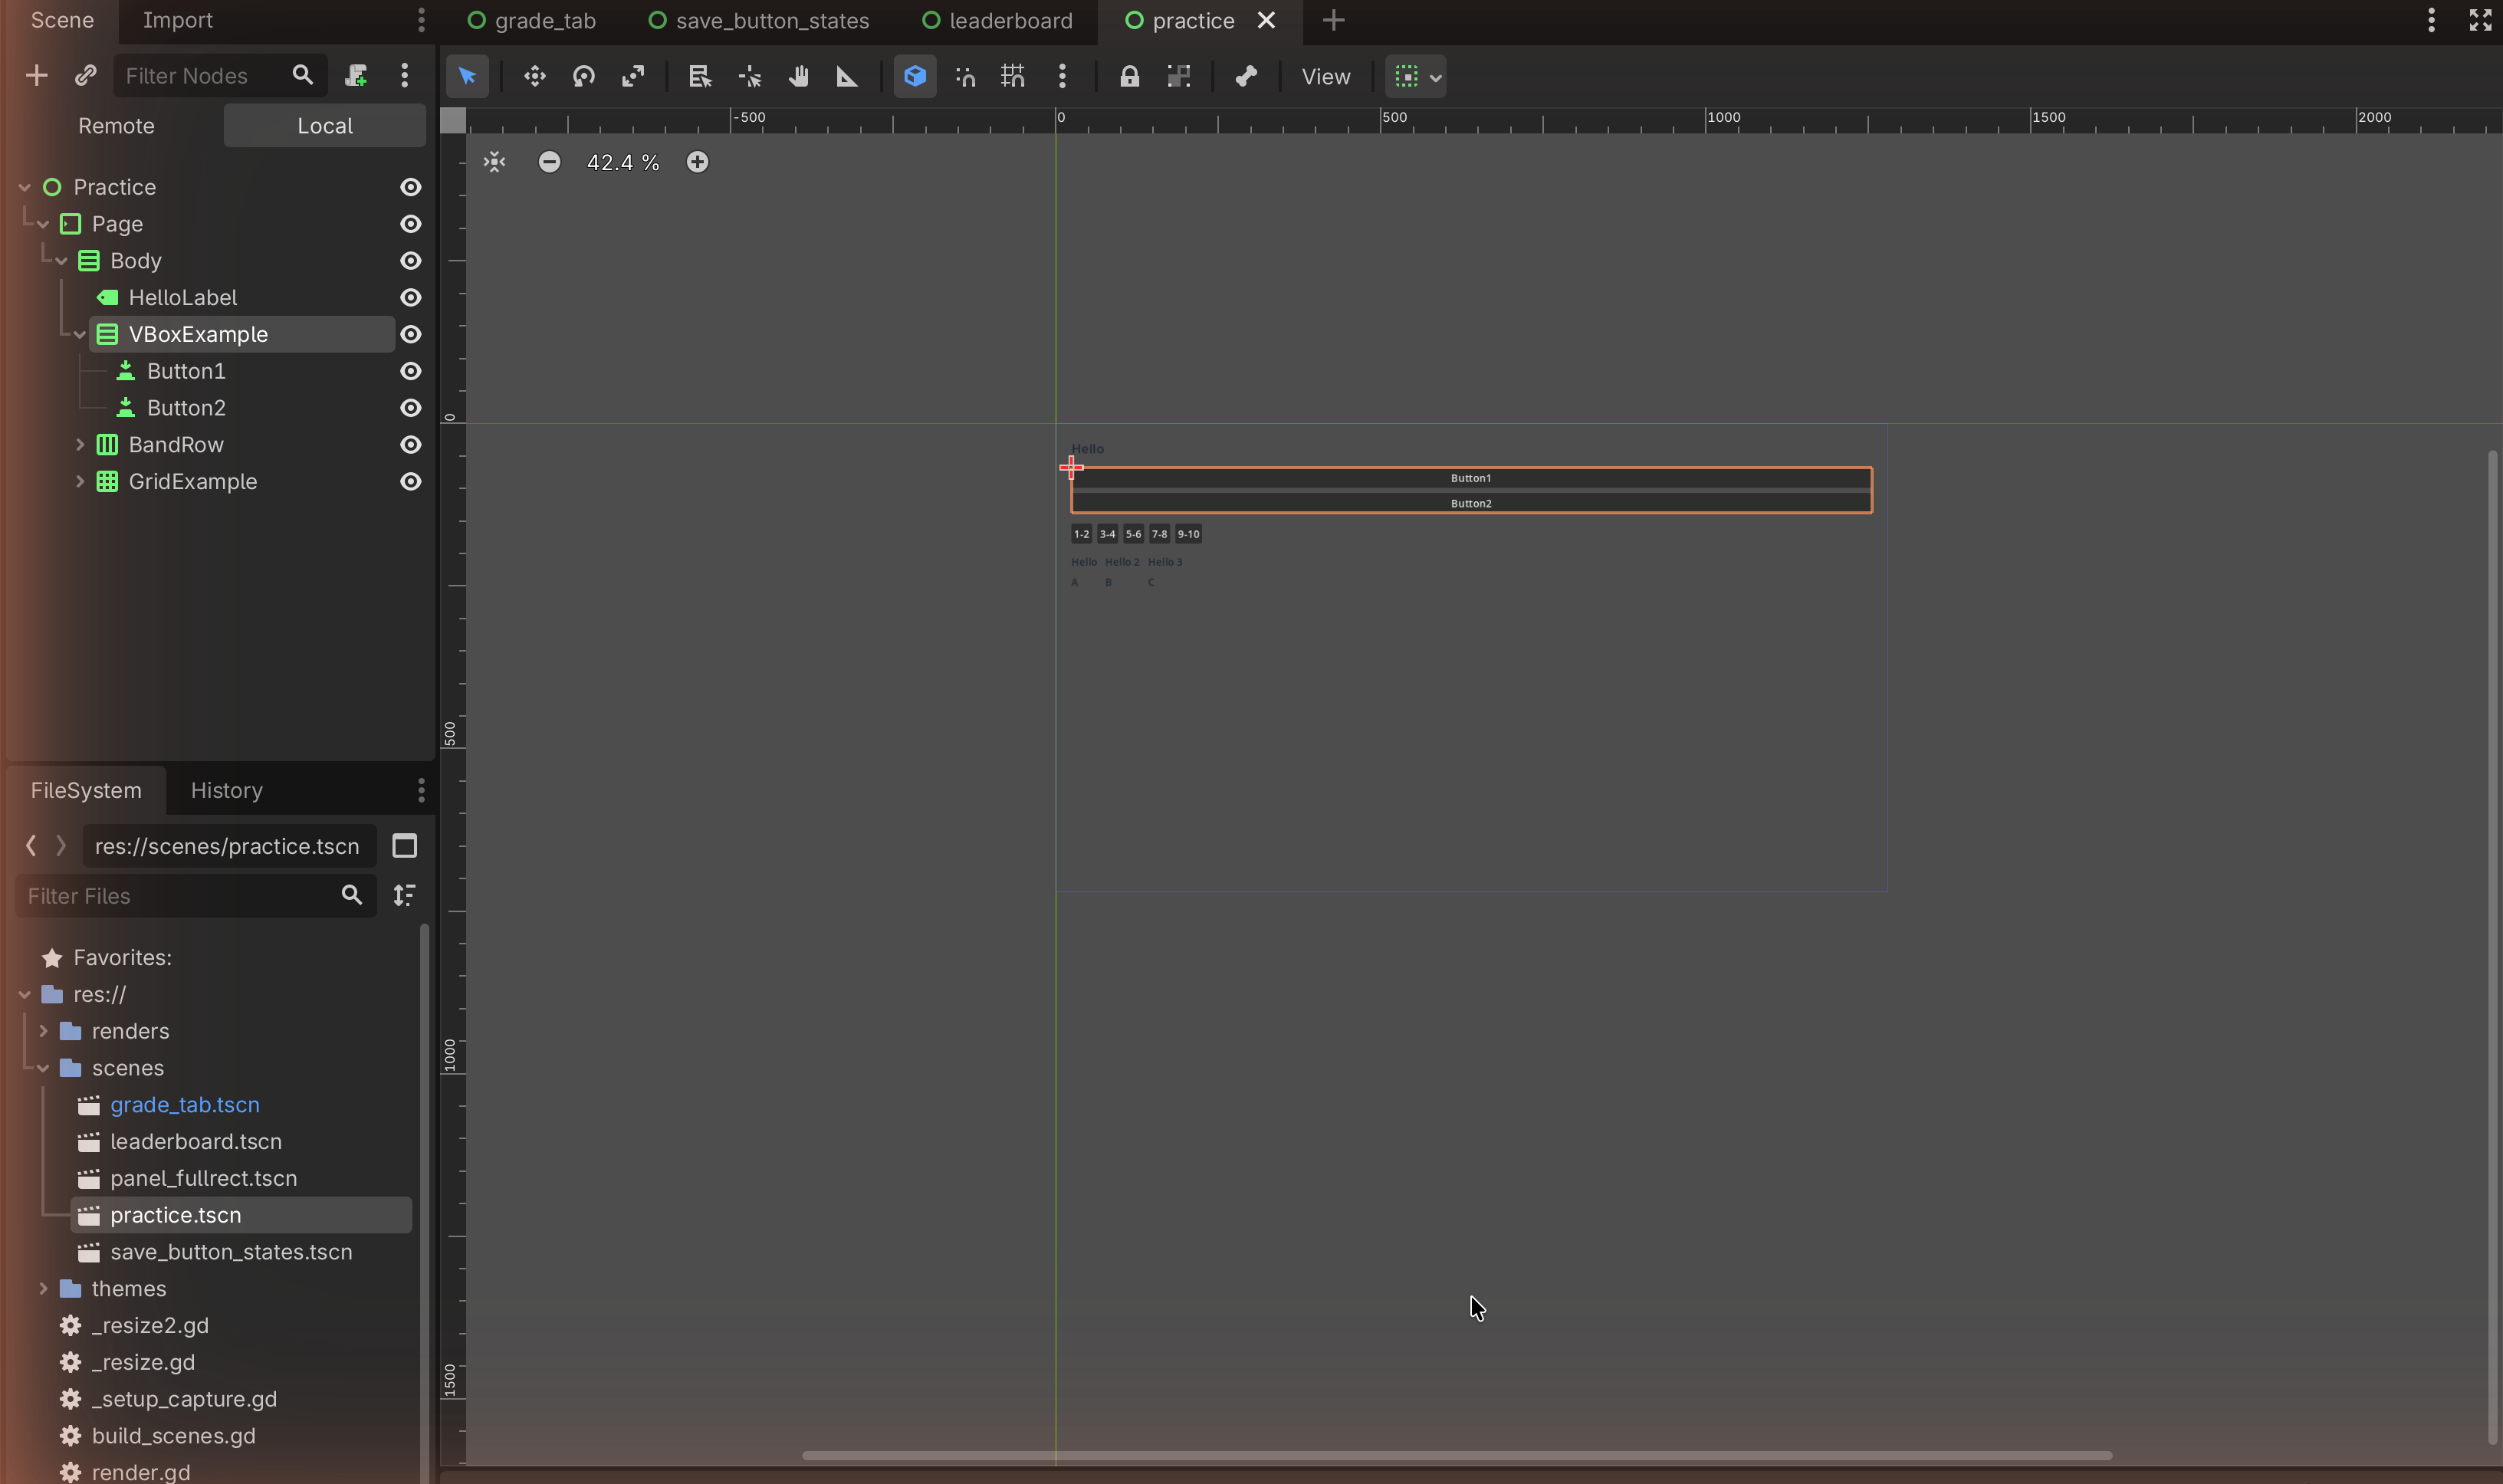Screen dimensions: 2503x1484
Task: Expand the renders folder
Action: tap(43, 1031)
